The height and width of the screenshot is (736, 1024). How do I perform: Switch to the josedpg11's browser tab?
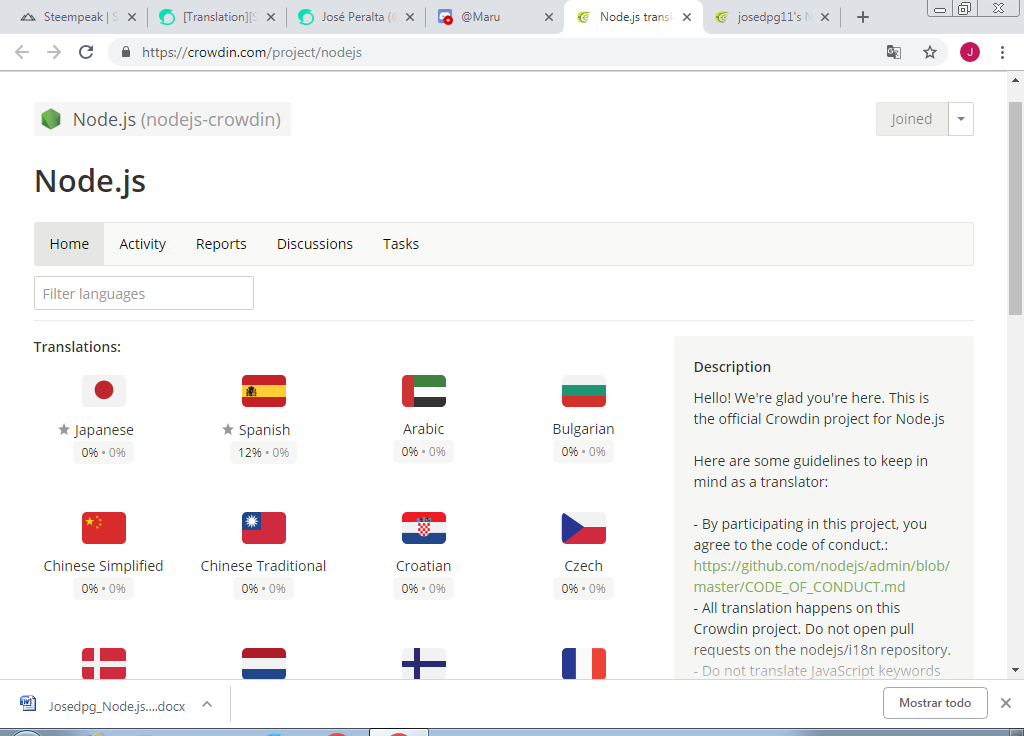(x=774, y=17)
